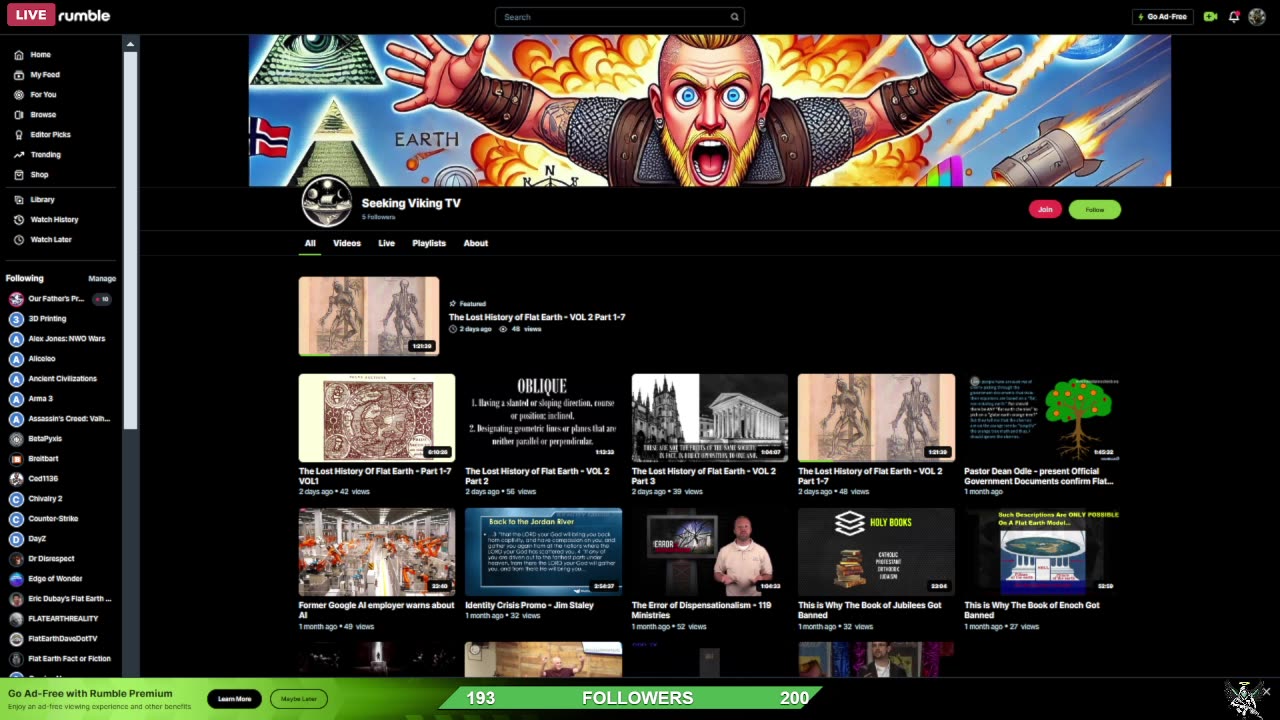
Task: Click the VOL 2 Part 2 video title
Action: (537, 476)
